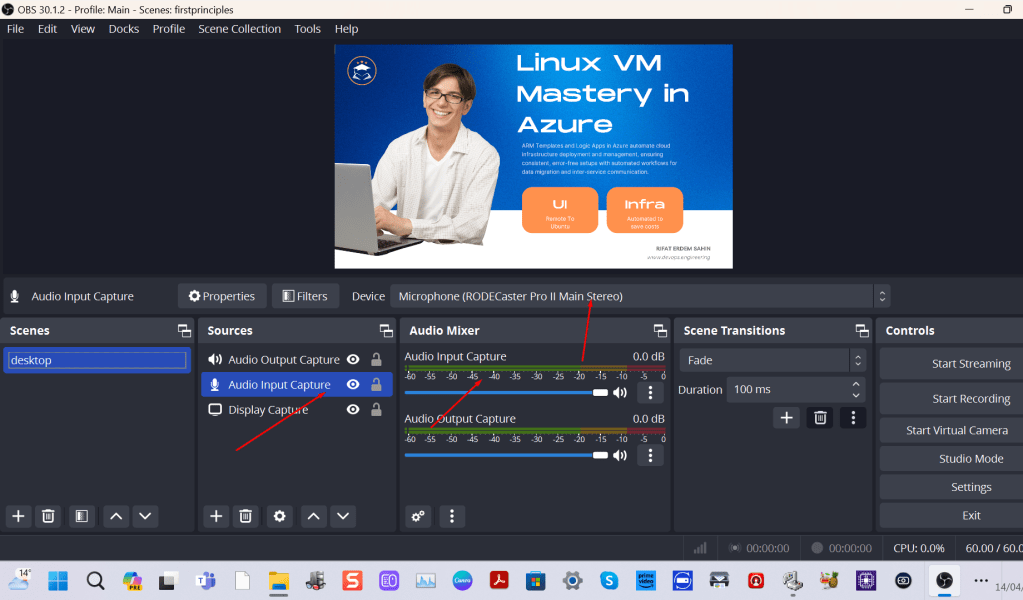Open the Edit menu

click(47, 29)
